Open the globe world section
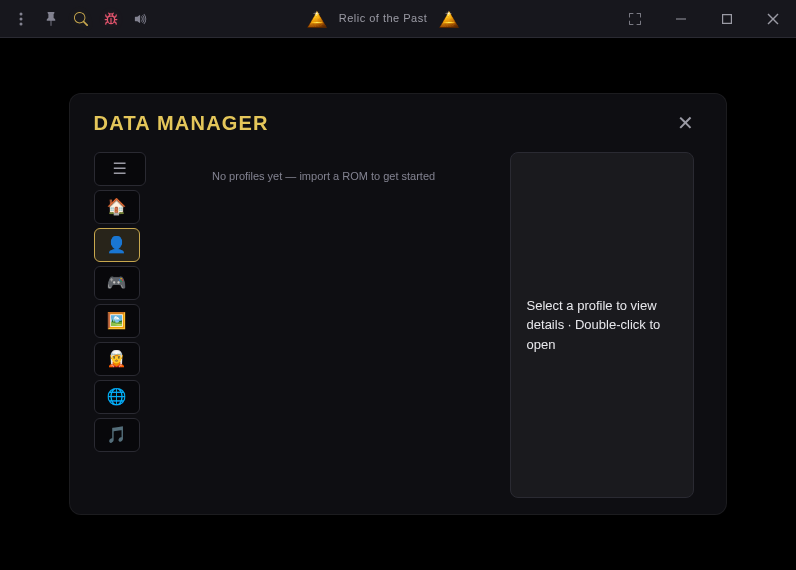This screenshot has height=570, width=796. (x=117, y=397)
